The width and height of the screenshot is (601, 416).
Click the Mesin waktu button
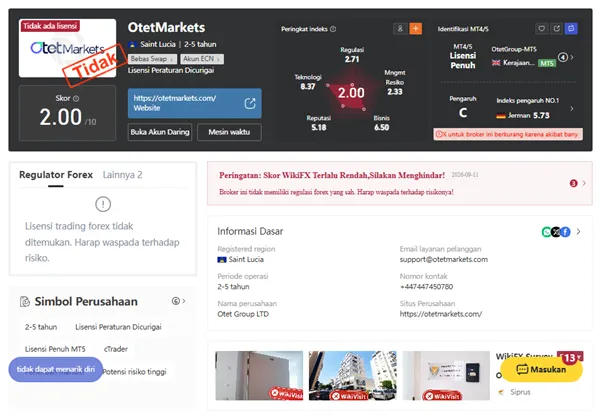229,132
